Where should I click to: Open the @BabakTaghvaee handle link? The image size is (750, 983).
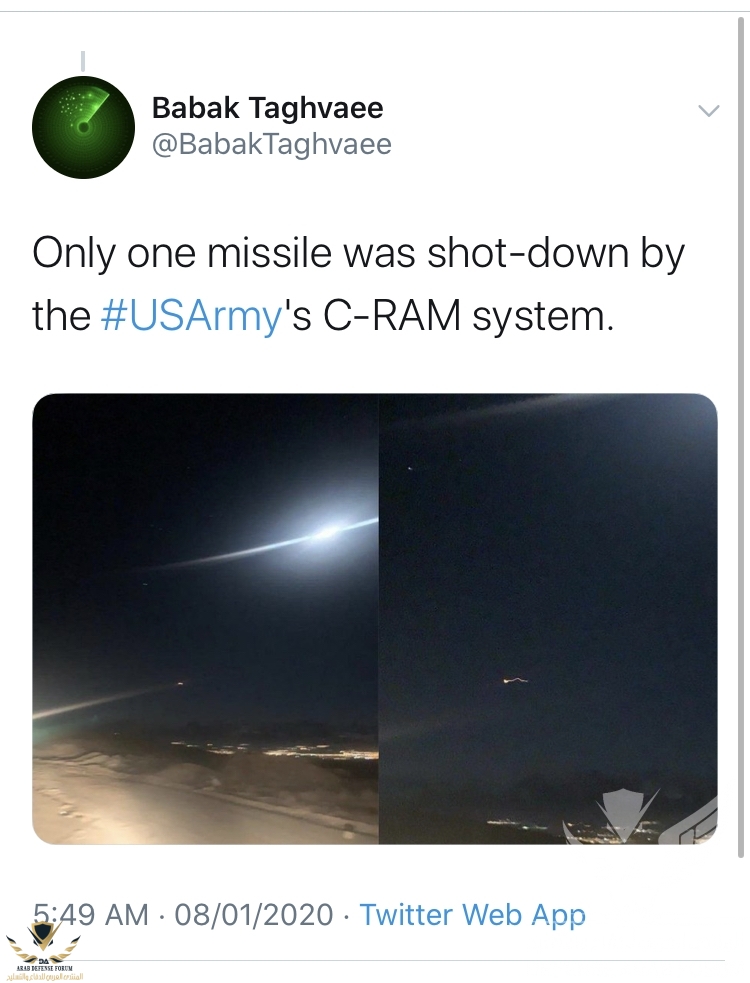(271, 144)
